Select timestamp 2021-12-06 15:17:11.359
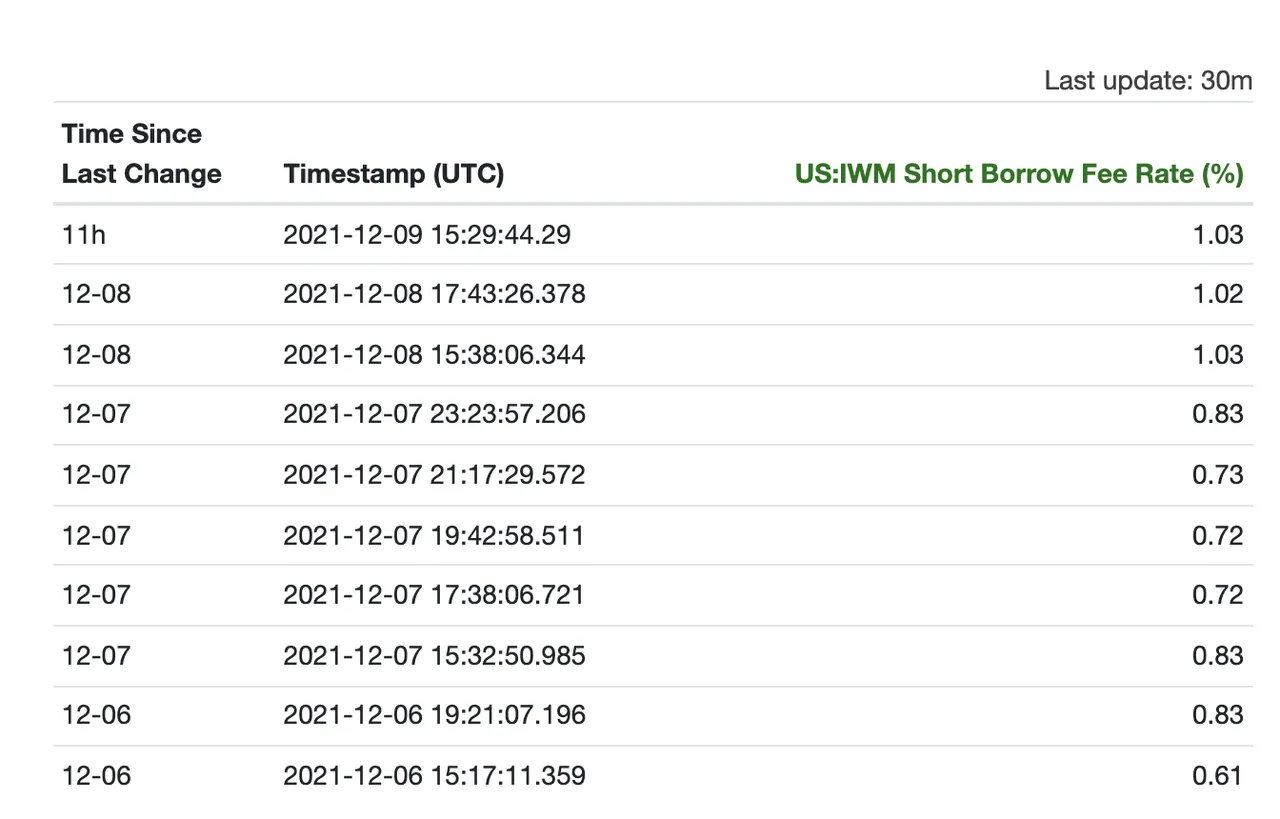This screenshot has height=819, width=1280. [434, 775]
